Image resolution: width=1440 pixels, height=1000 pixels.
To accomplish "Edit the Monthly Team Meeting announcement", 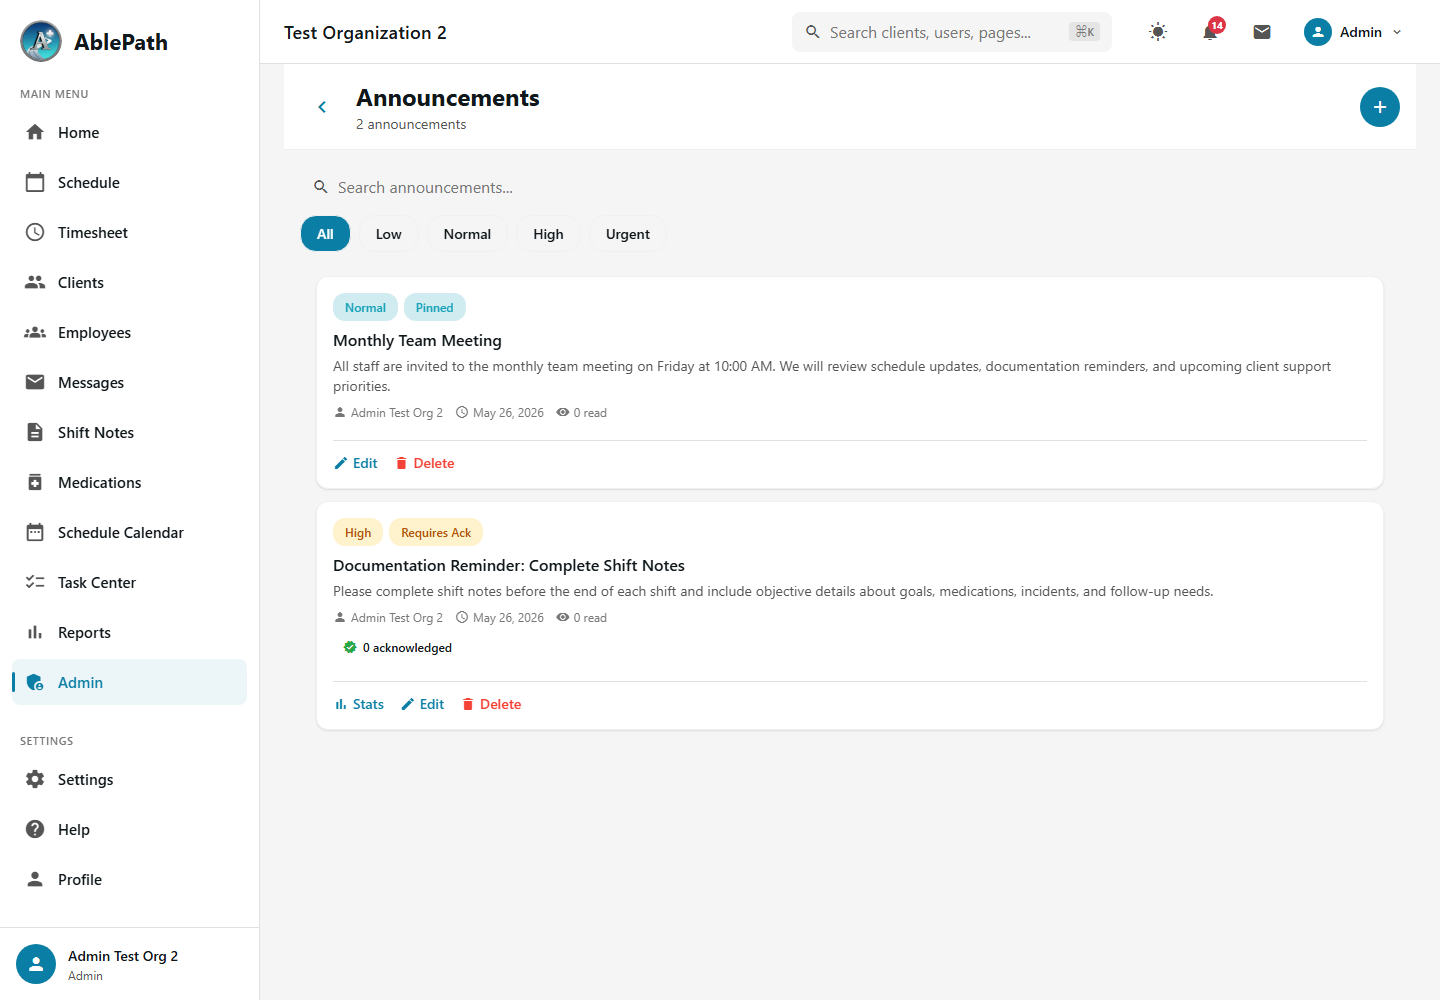I will [356, 463].
